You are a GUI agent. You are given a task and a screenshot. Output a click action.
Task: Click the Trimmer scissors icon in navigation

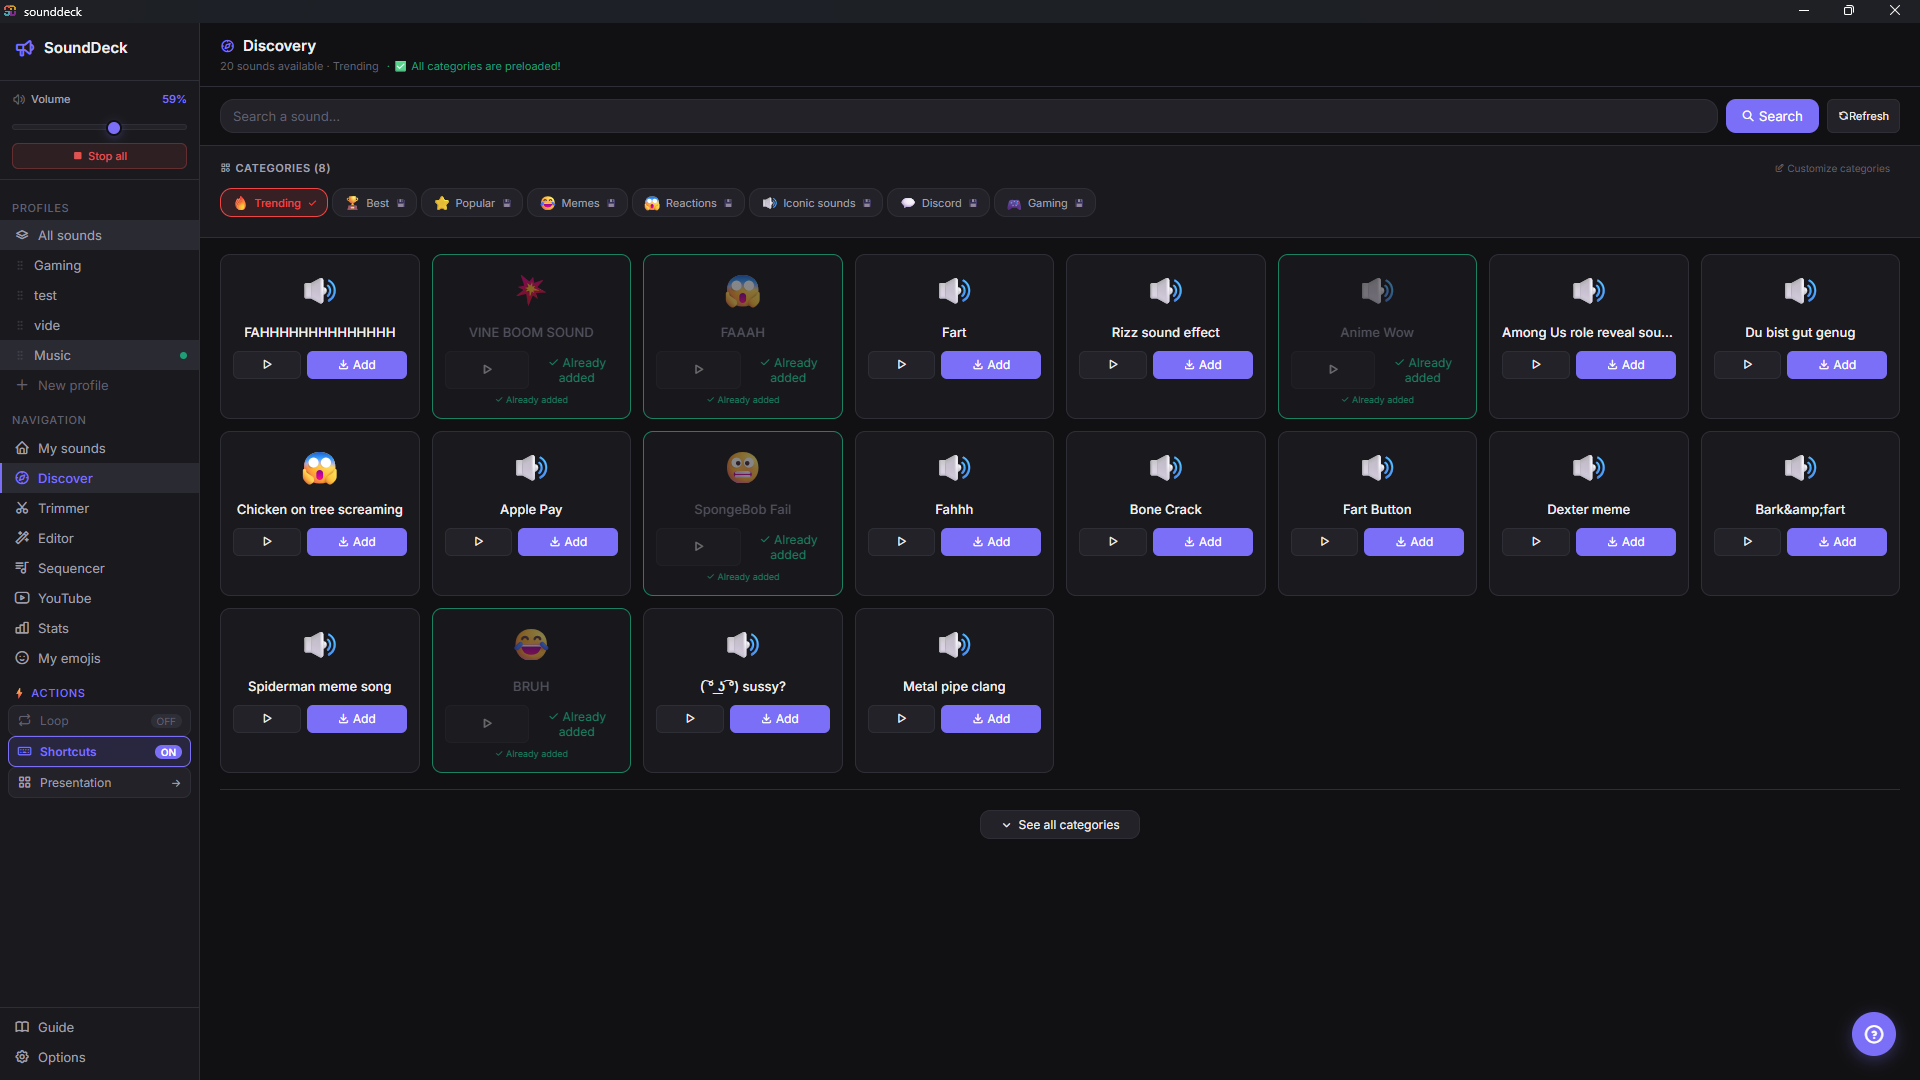[x=22, y=508]
